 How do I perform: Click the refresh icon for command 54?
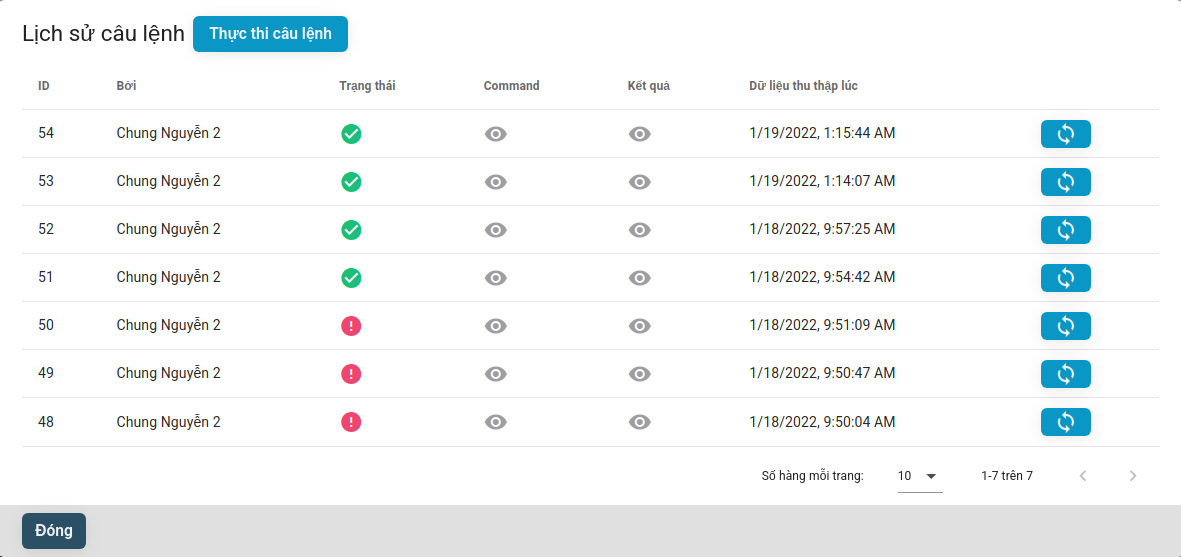[1065, 134]
